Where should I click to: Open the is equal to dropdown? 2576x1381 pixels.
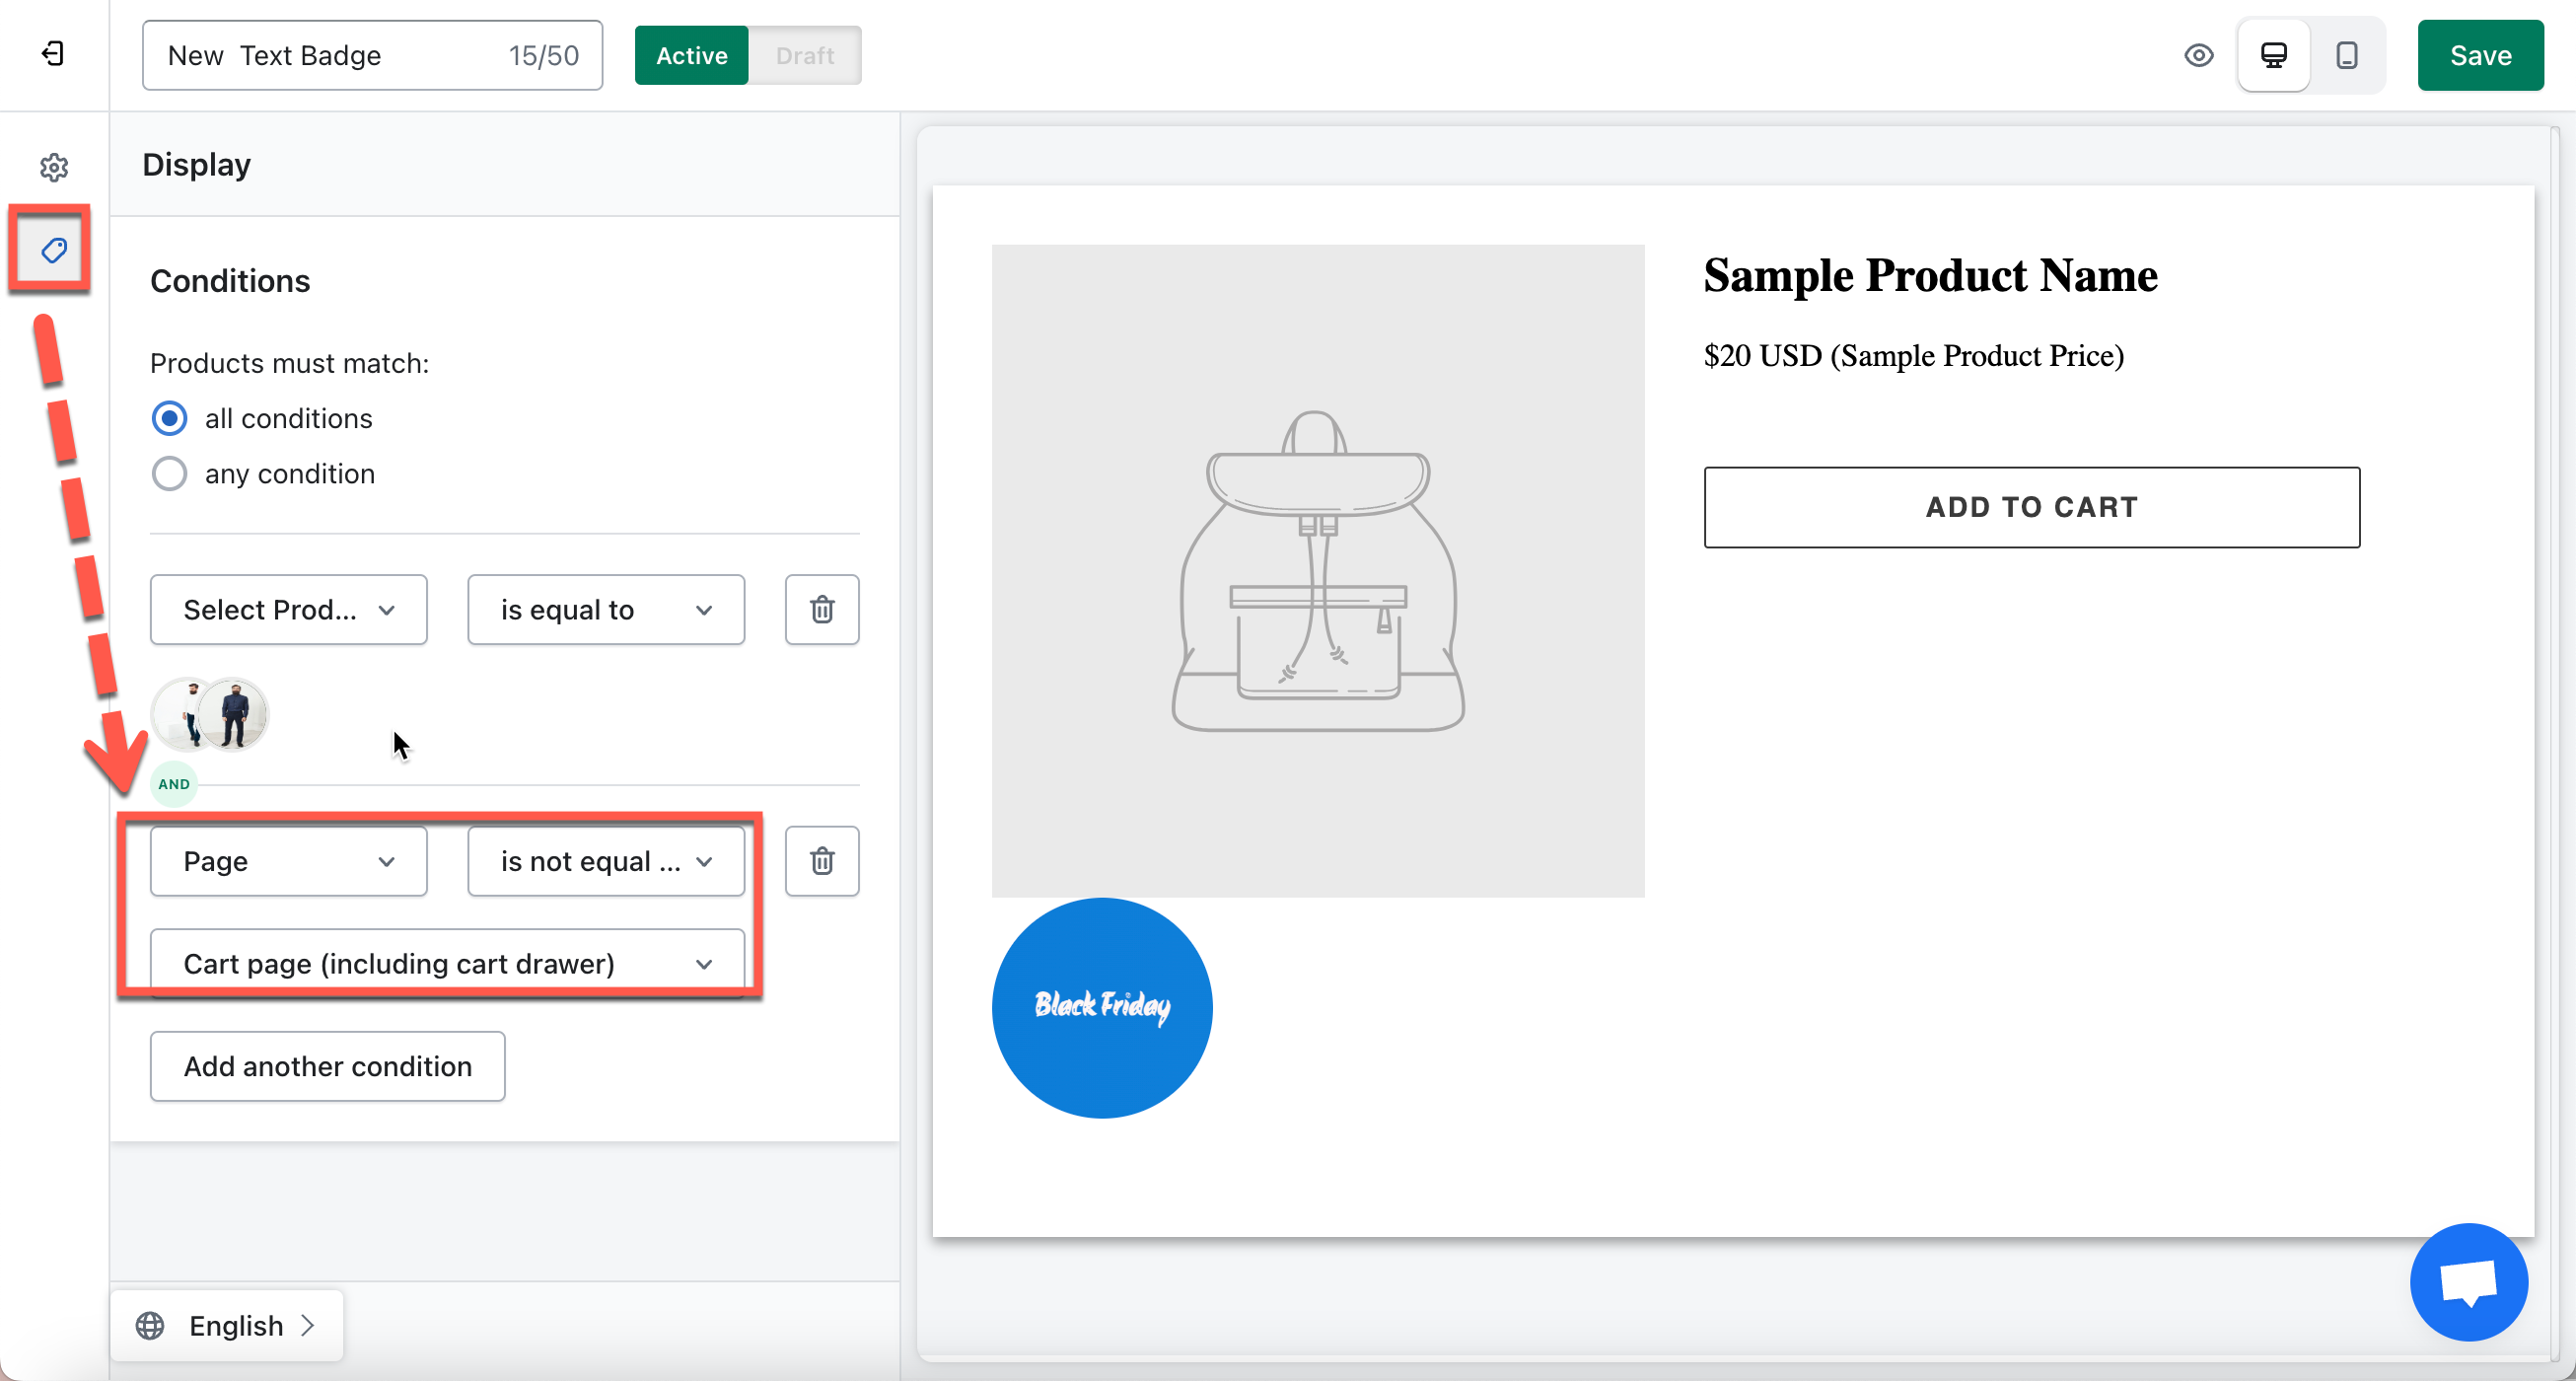click(605, 609)
